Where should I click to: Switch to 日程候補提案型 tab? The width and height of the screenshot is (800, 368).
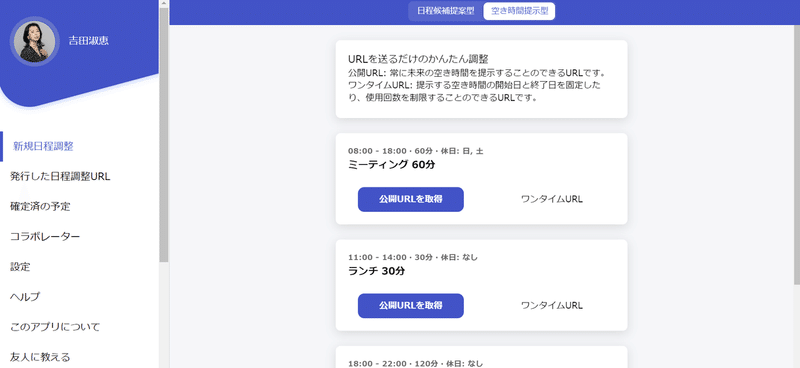445,11
